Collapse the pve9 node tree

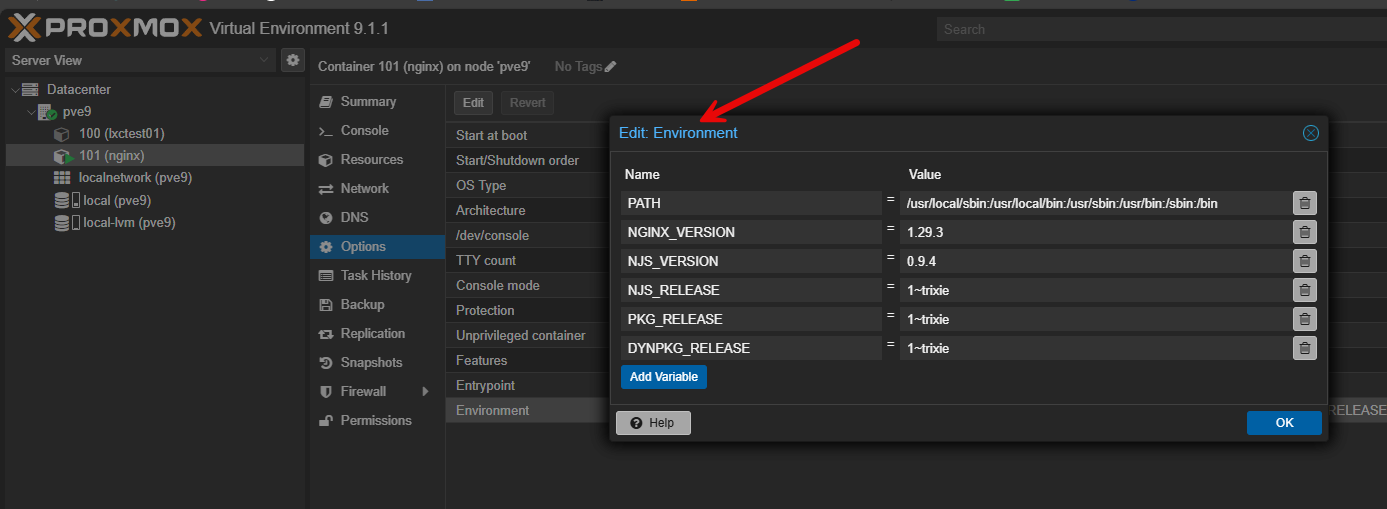pyautogui.click(x=31, y=112)
